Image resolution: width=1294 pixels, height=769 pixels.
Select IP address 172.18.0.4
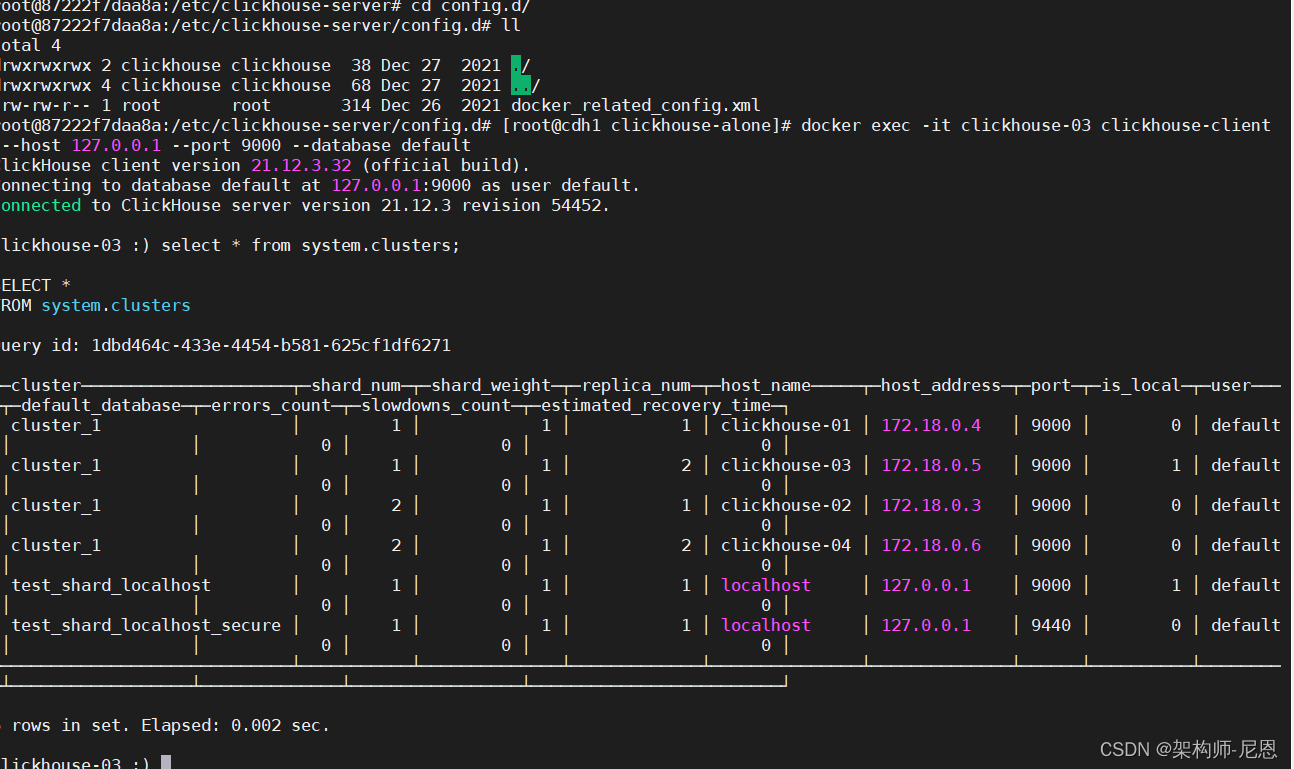click(x=931, y=425)
